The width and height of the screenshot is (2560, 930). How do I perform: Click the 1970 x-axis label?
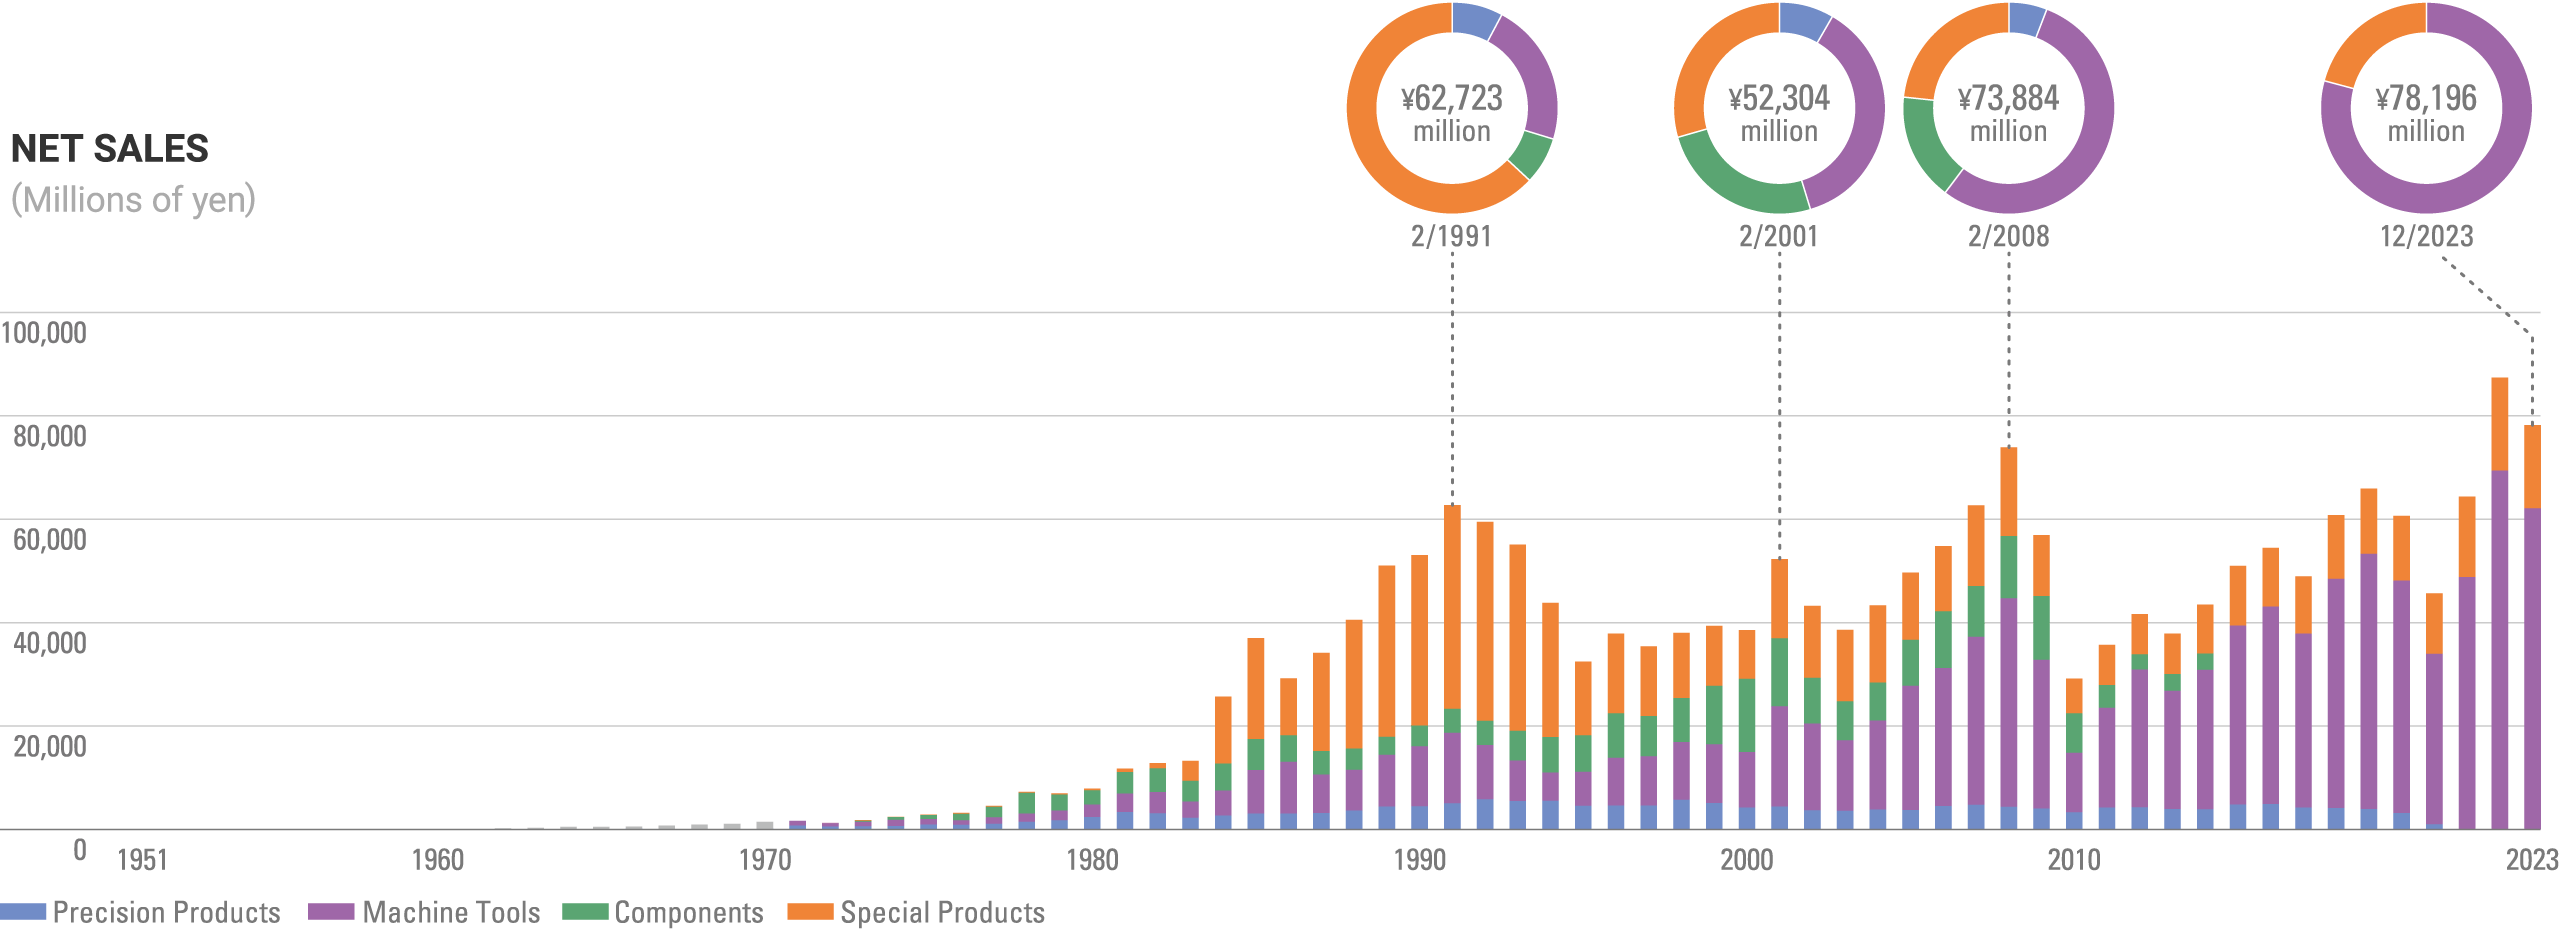[x=765, y=860]
